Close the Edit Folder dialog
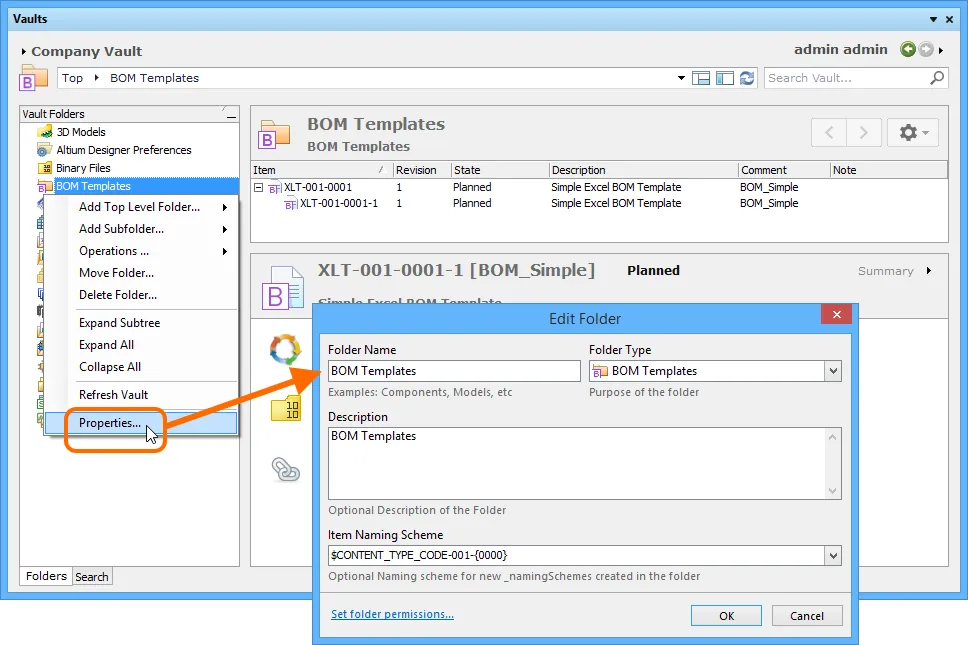Viewport: 968px width, 645px height. (x=837, y=315)
